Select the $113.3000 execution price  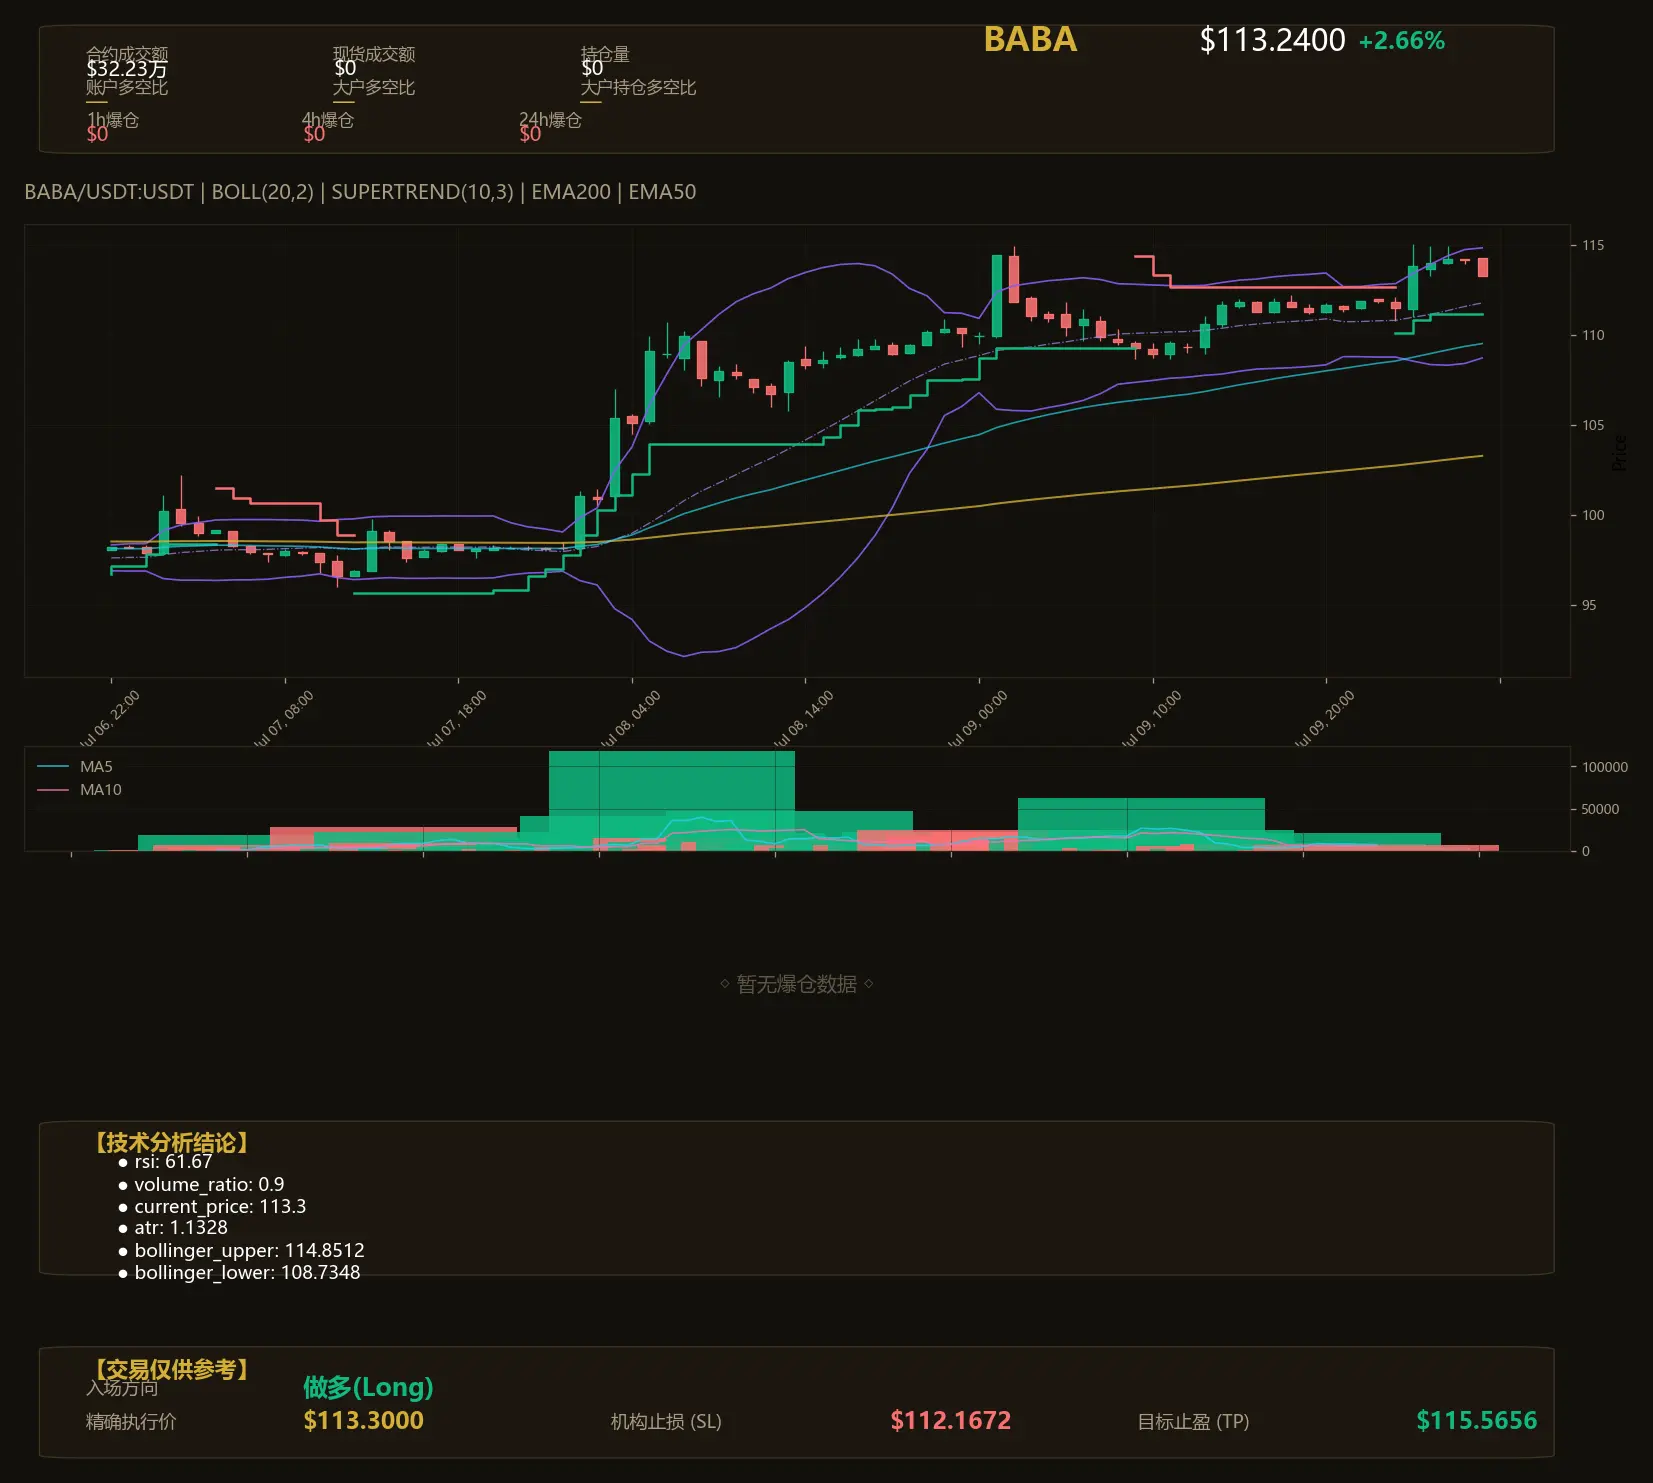pos(363,1420)
